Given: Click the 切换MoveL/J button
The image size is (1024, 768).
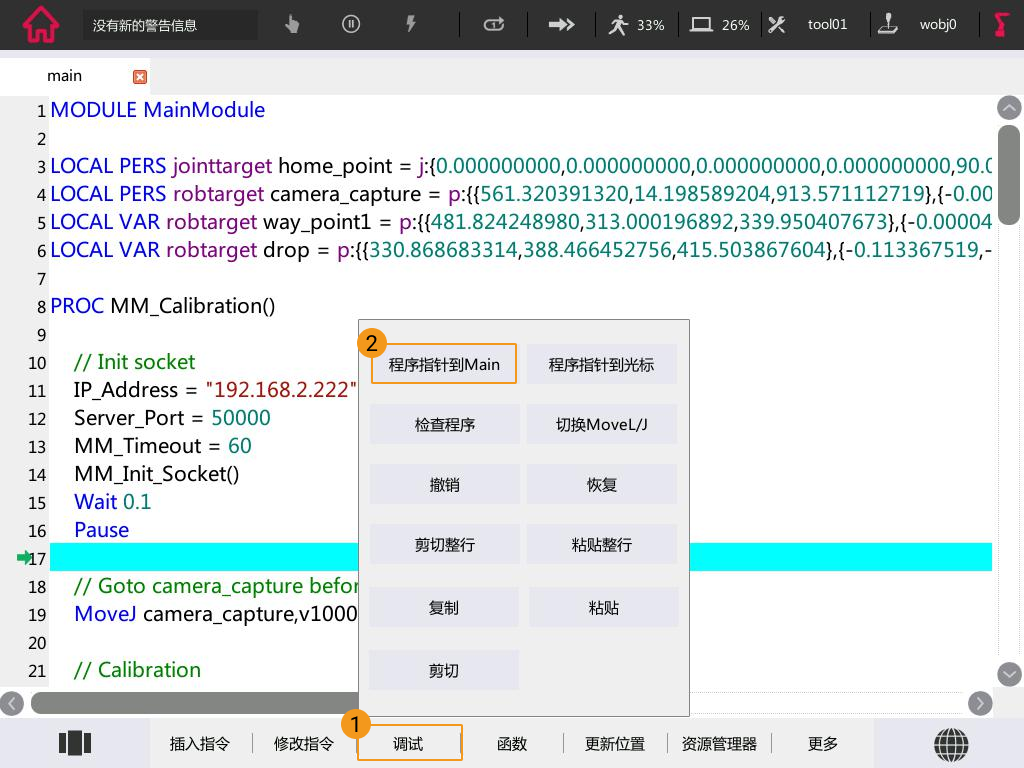Looking at the screenshot, I should tap(602, 425).
